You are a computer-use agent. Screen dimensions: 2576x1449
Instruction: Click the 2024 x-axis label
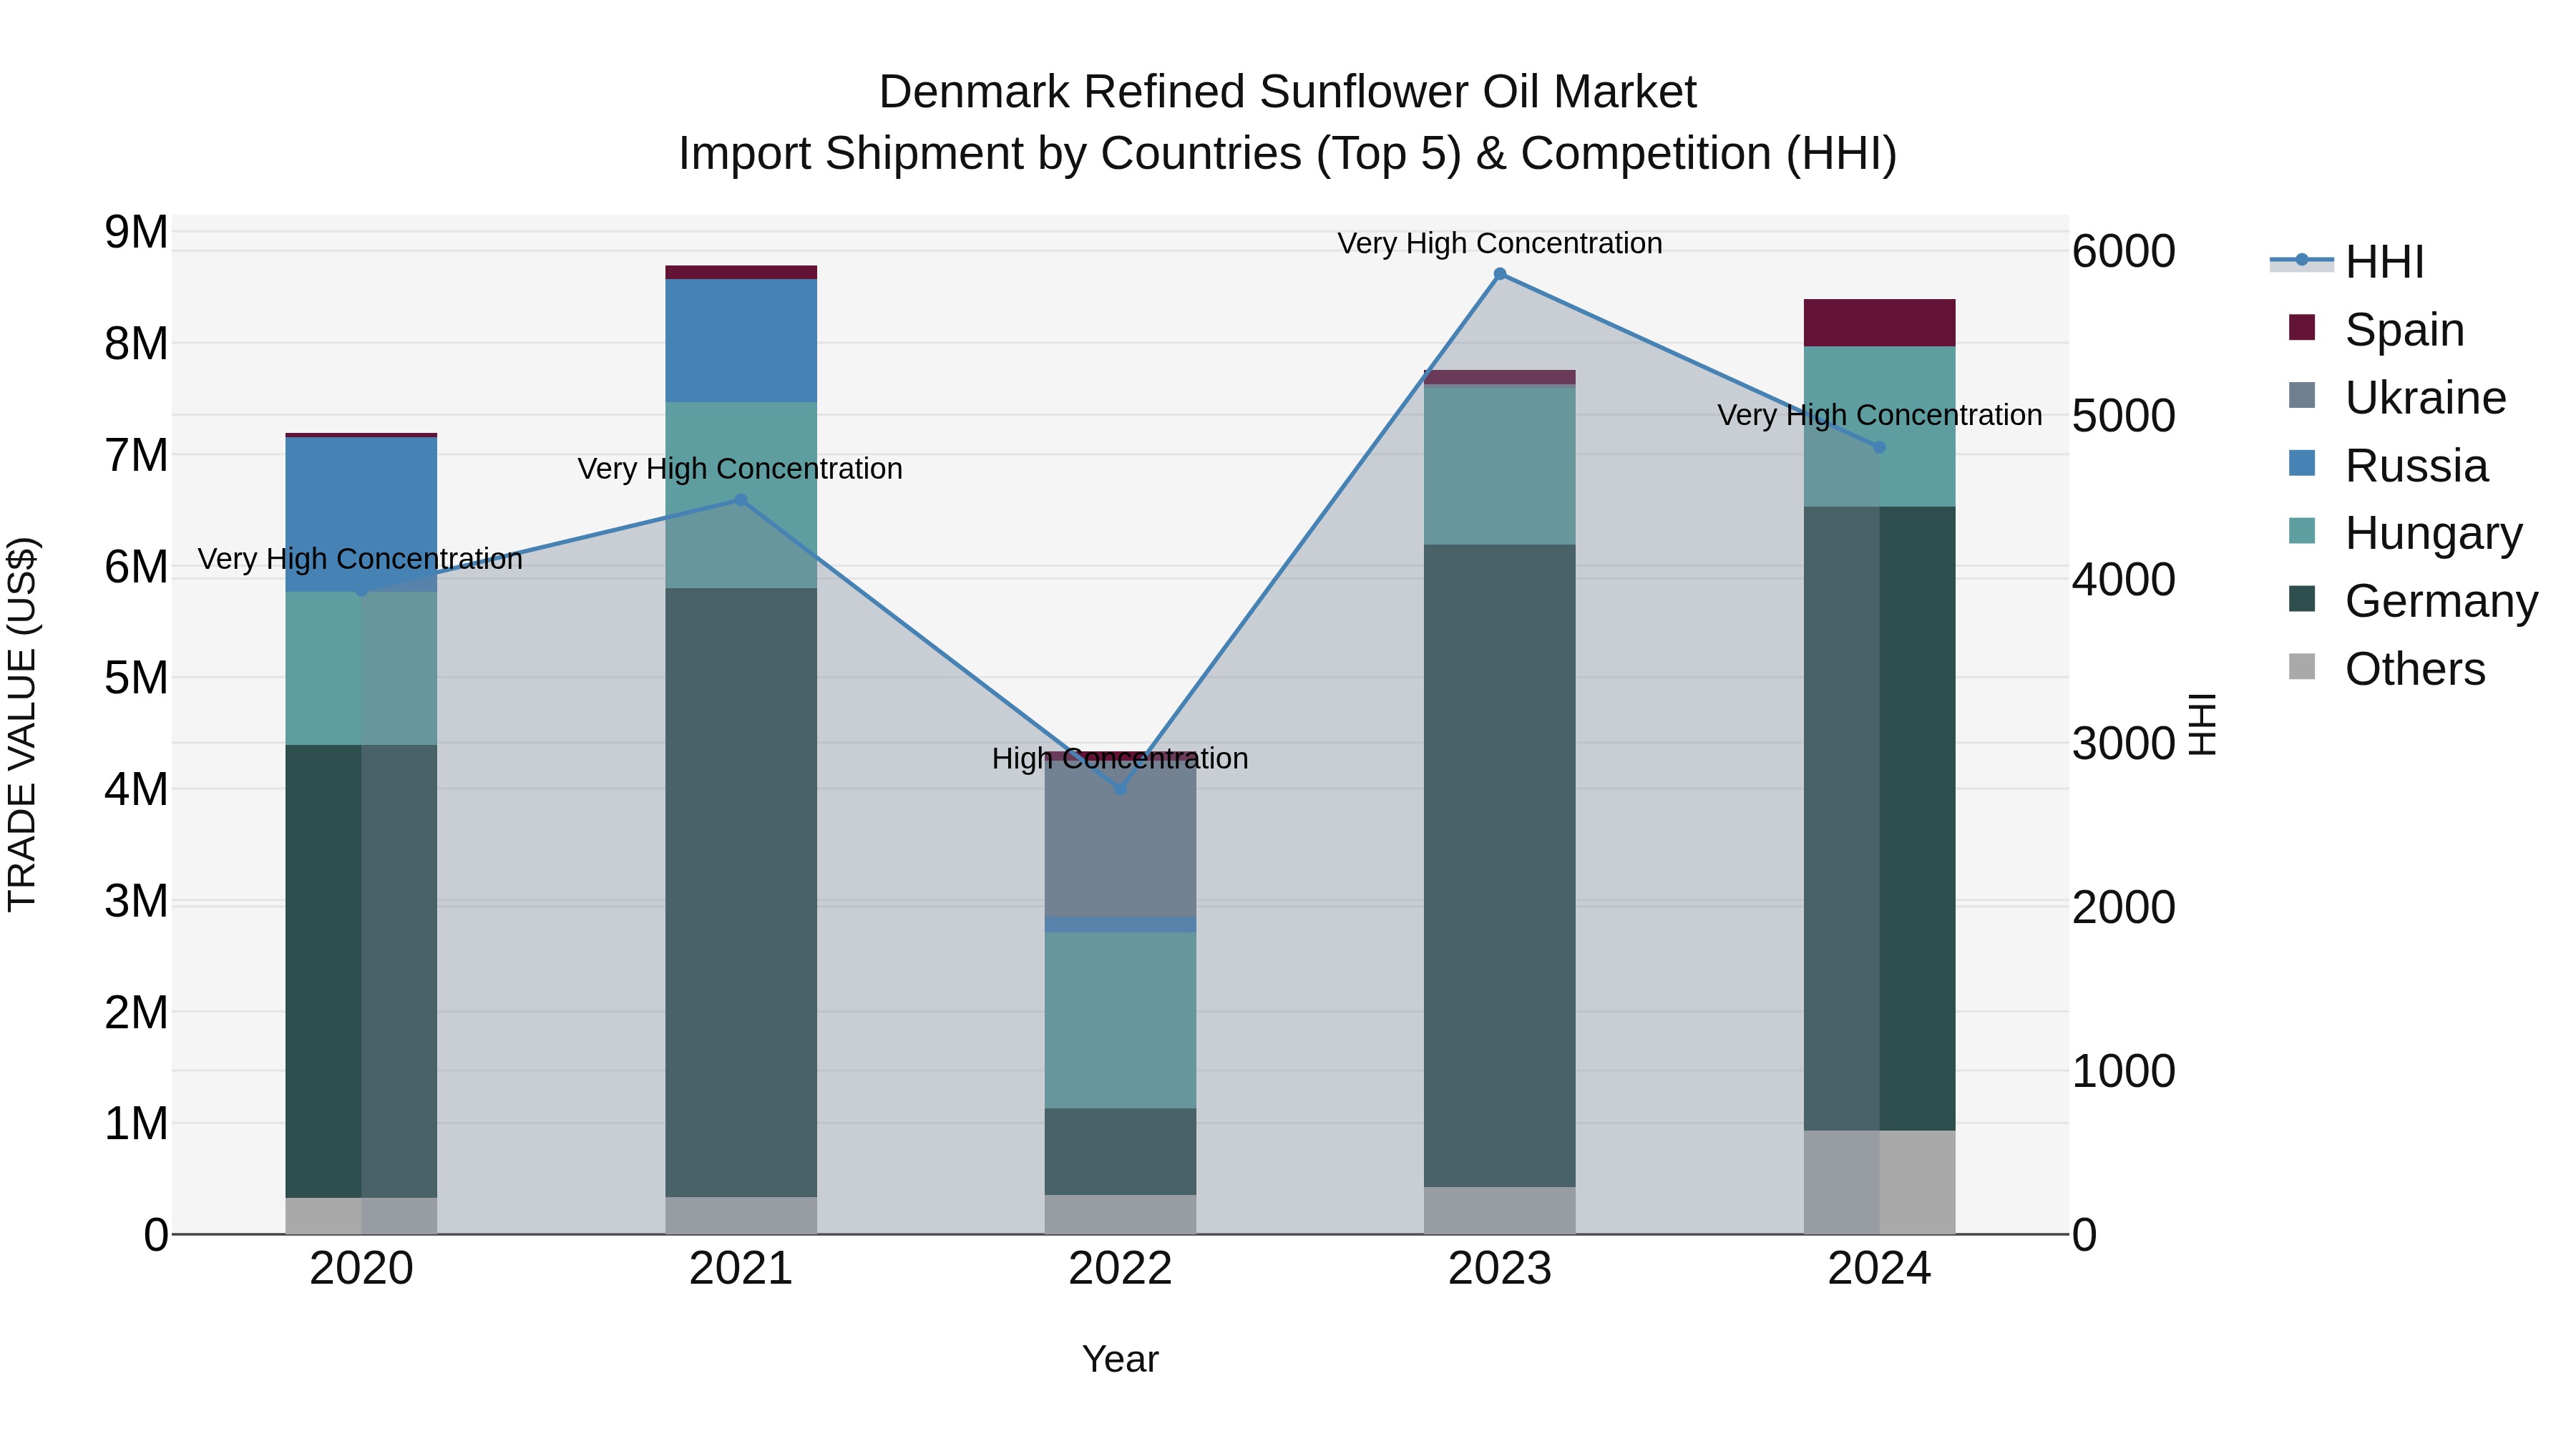point(1879,1269)
